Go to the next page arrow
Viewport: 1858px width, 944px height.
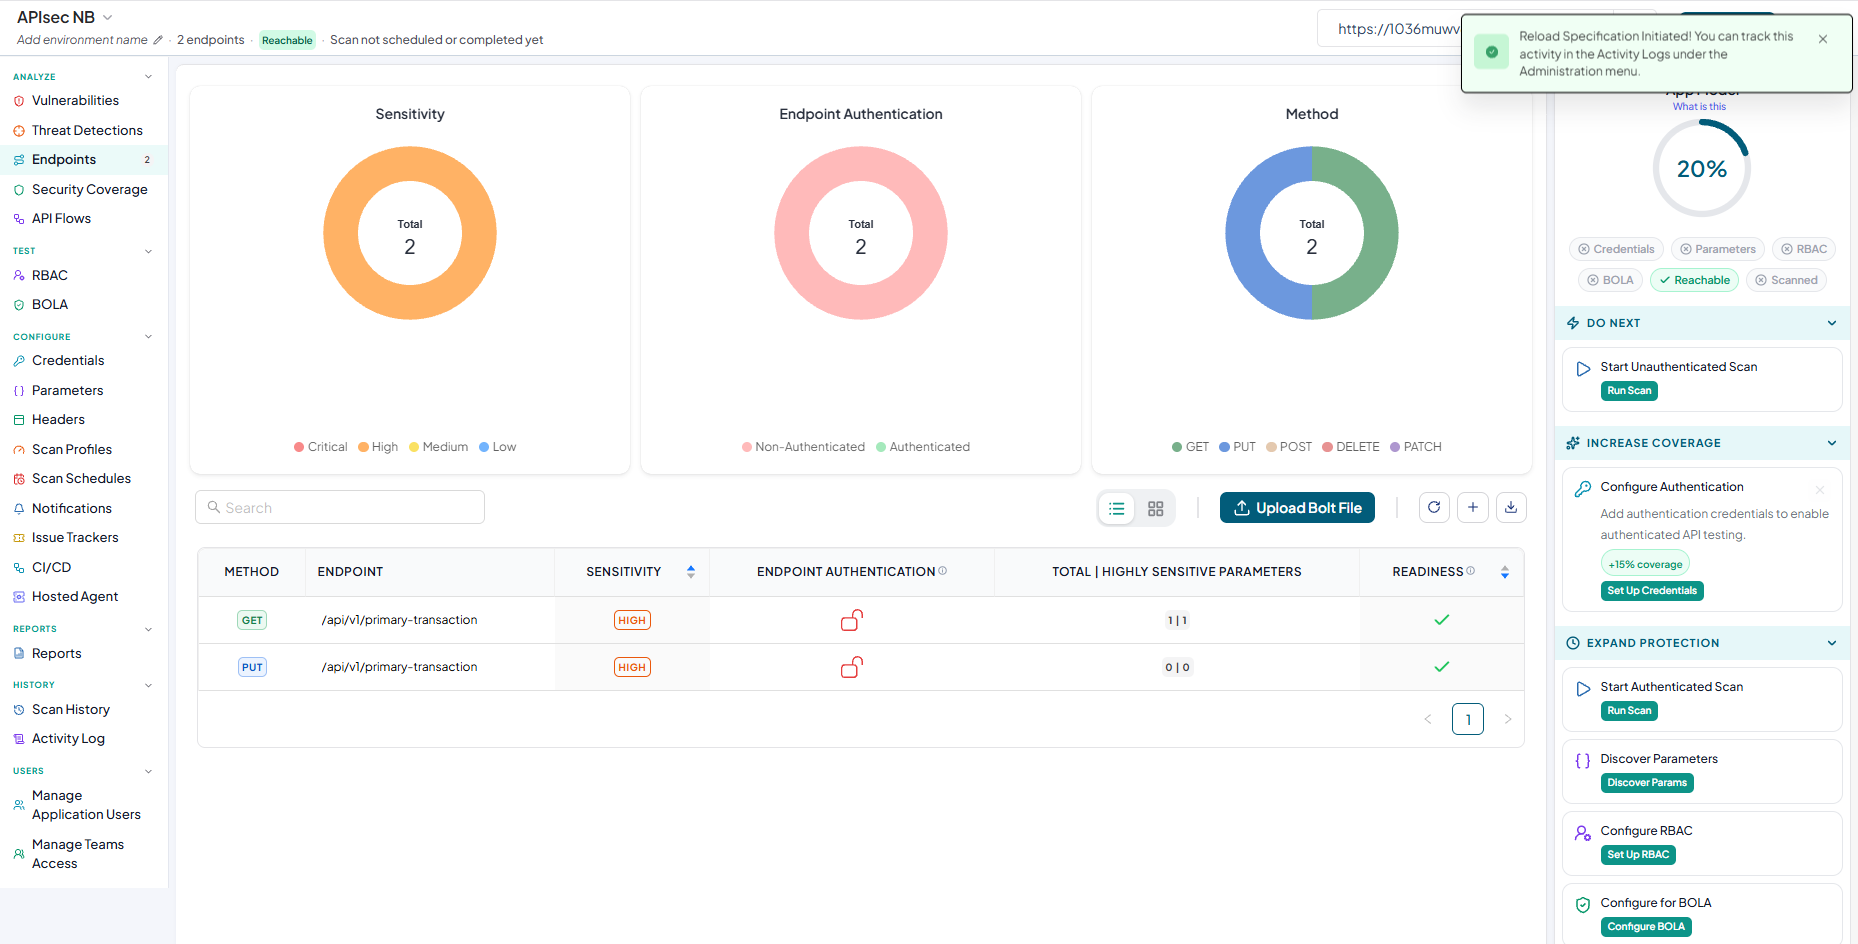click(x=1508, y=719)
